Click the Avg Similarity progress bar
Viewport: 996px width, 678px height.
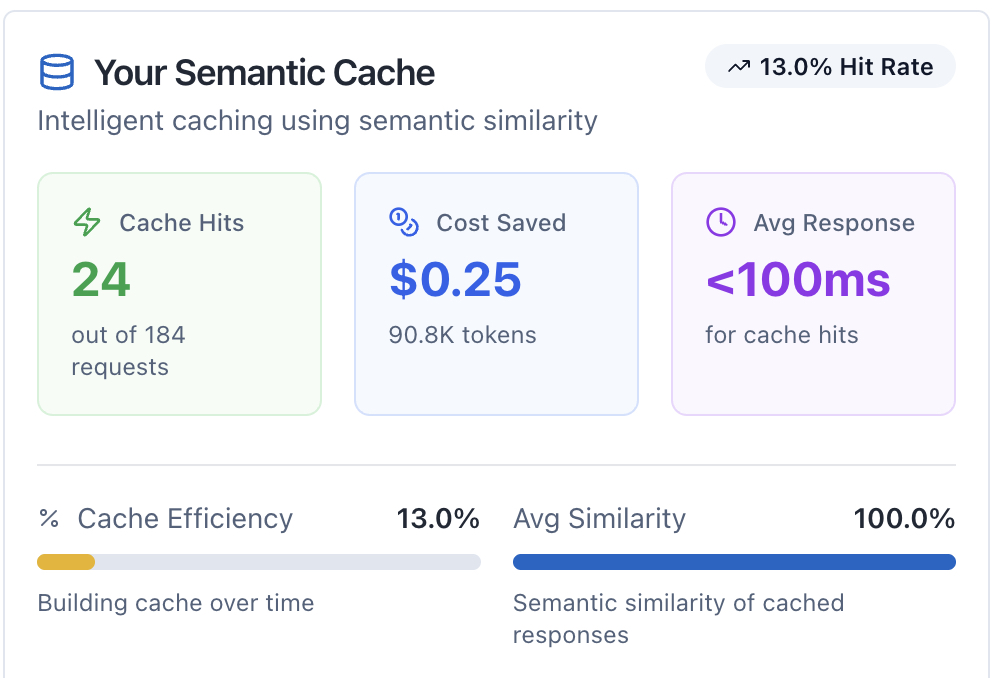click(x=735, y=562)
